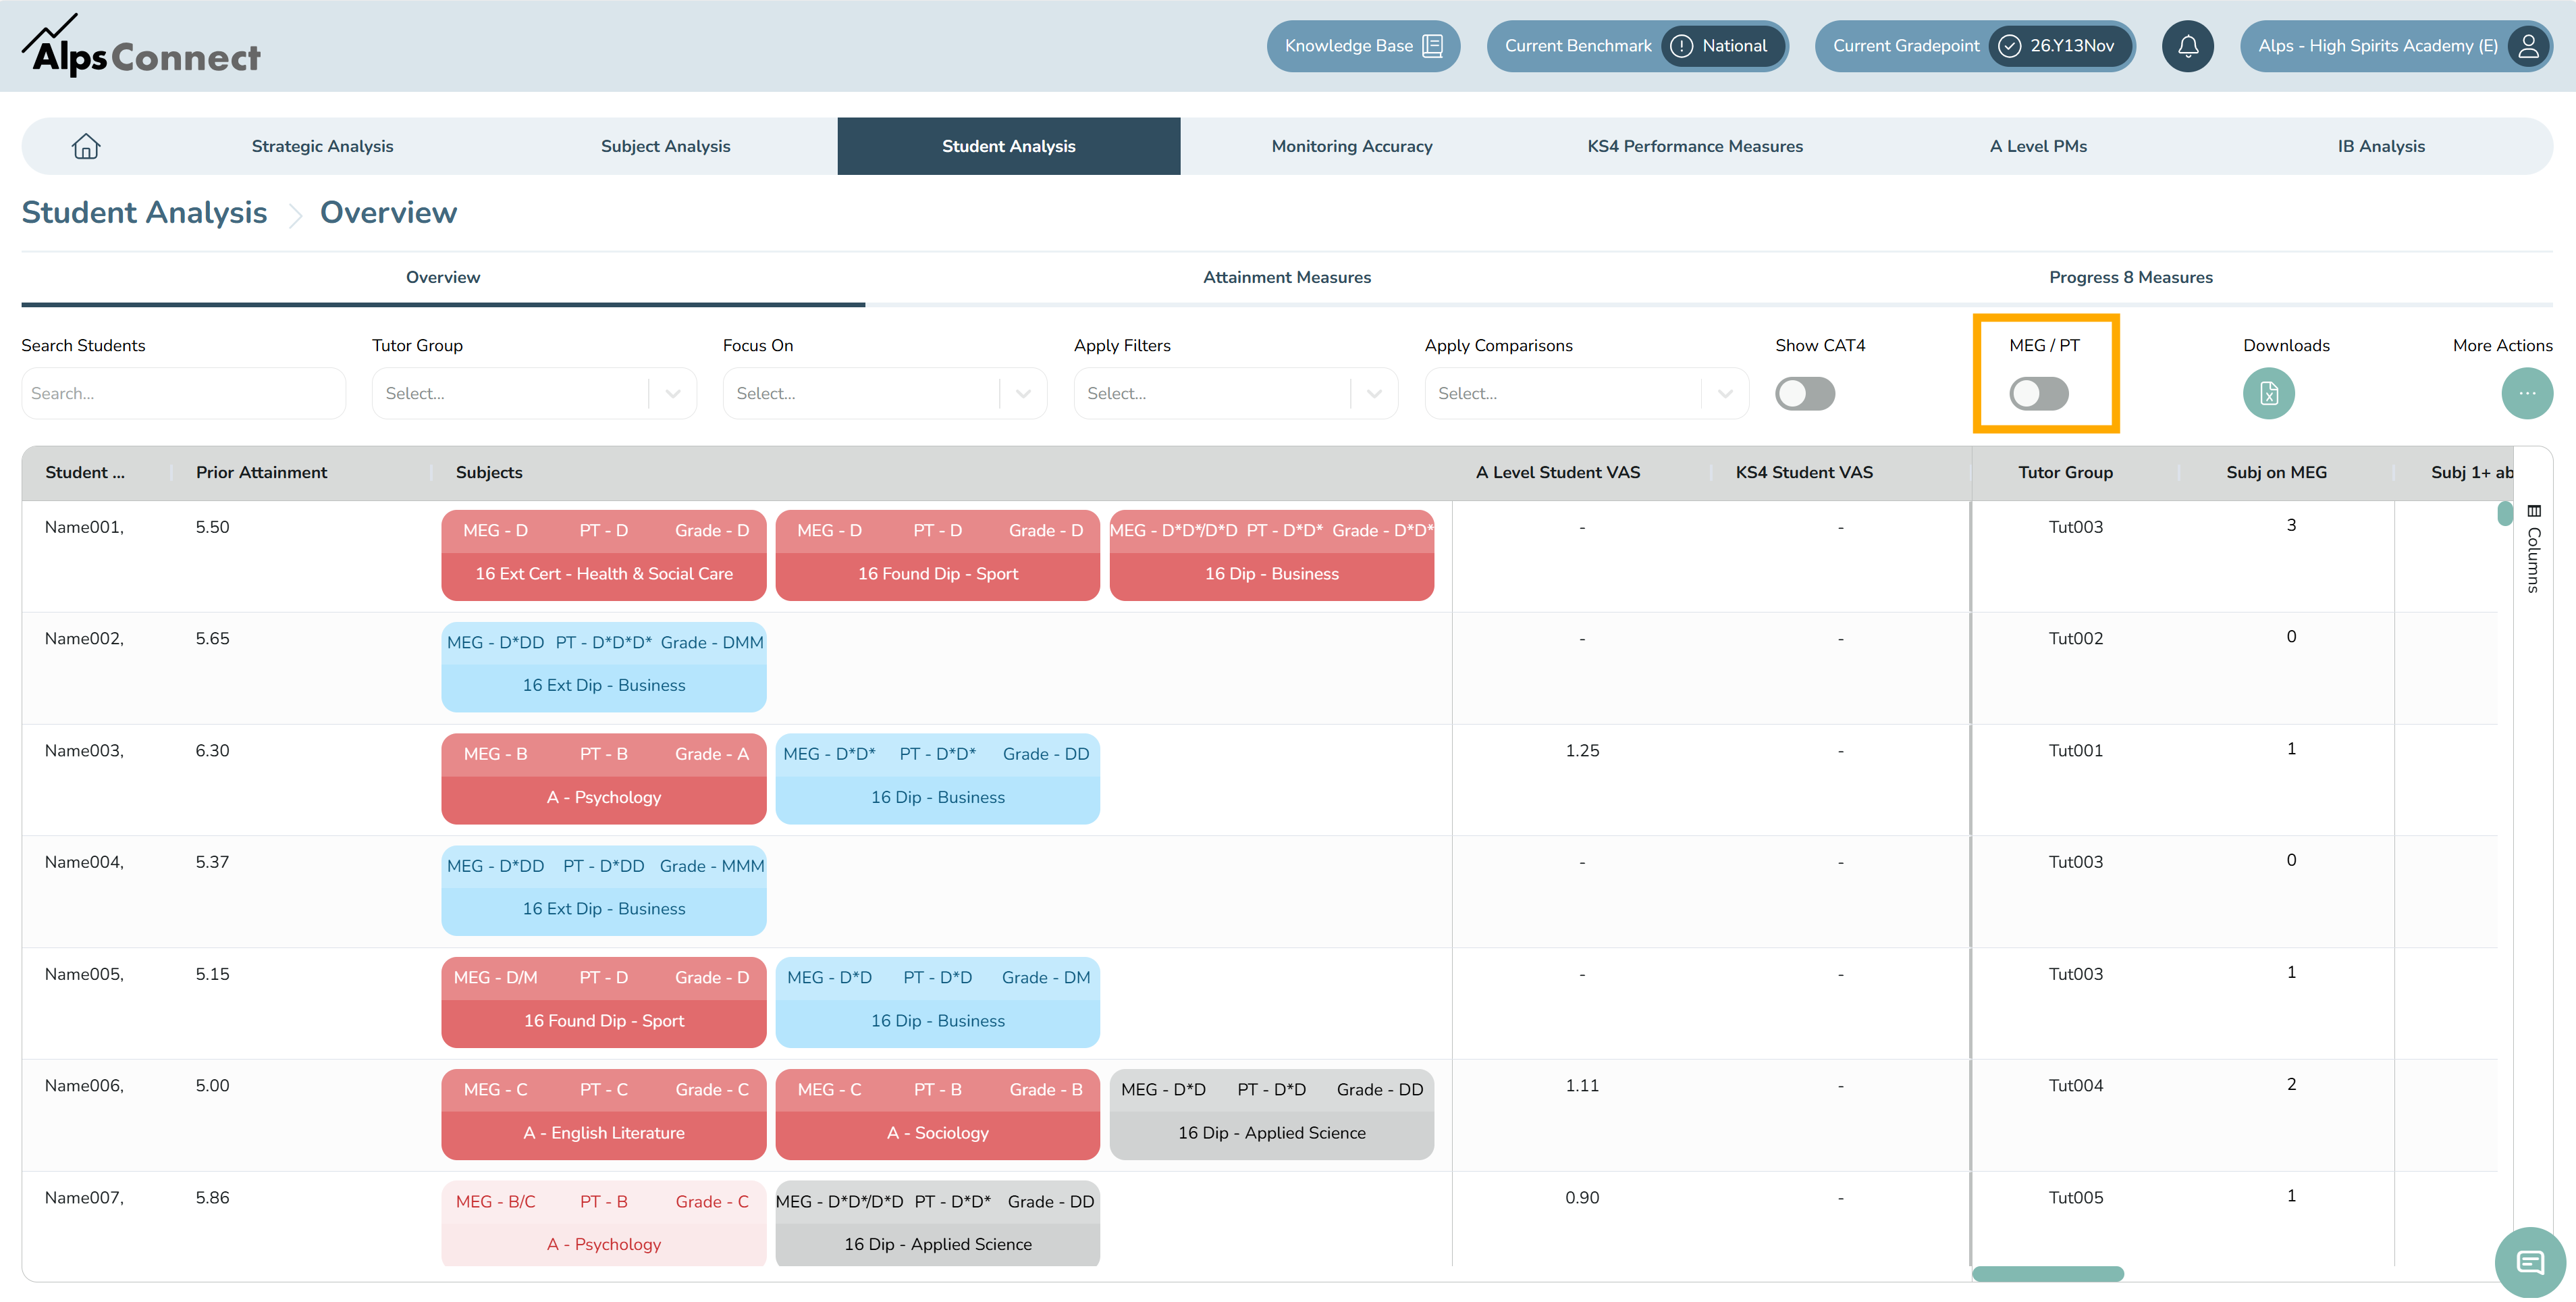
Task: Select the Overview sub-tab
Action: (x=443, y=278)
